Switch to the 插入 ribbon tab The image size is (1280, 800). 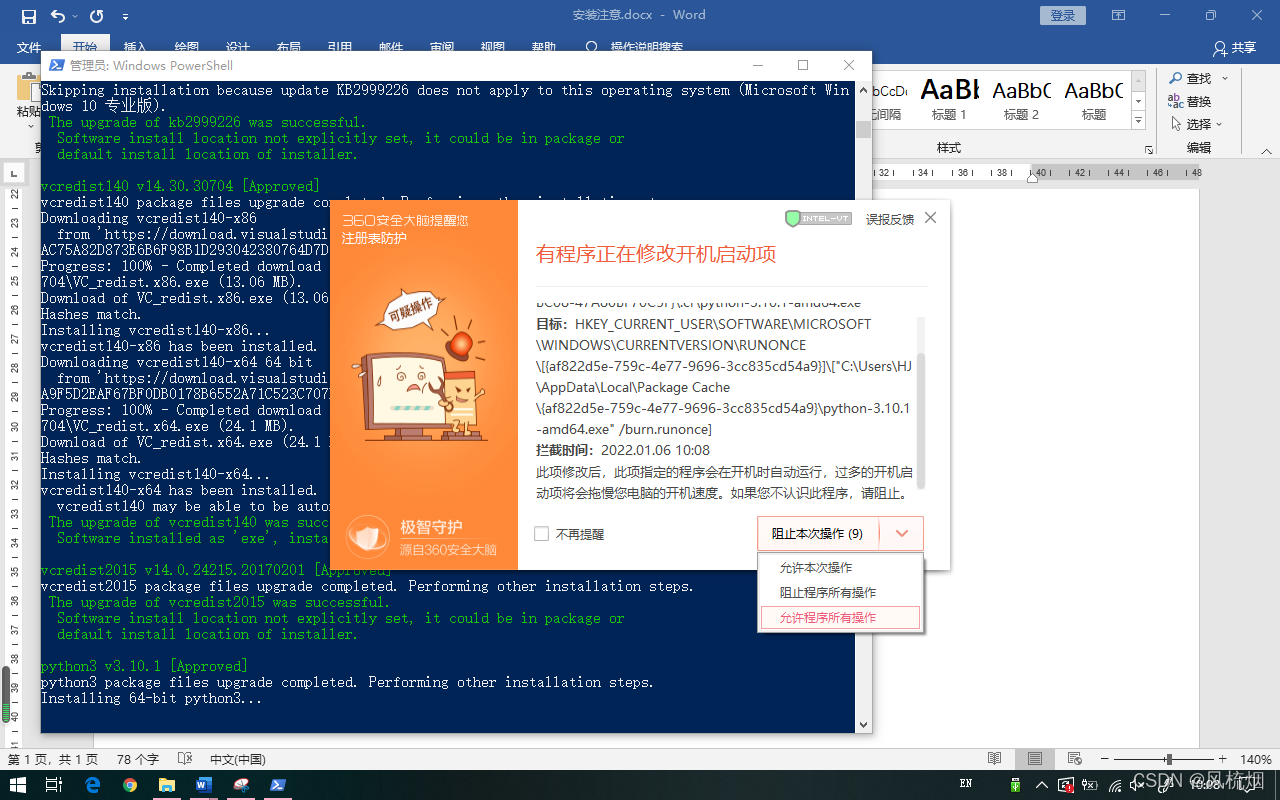(x=136, y=47)
